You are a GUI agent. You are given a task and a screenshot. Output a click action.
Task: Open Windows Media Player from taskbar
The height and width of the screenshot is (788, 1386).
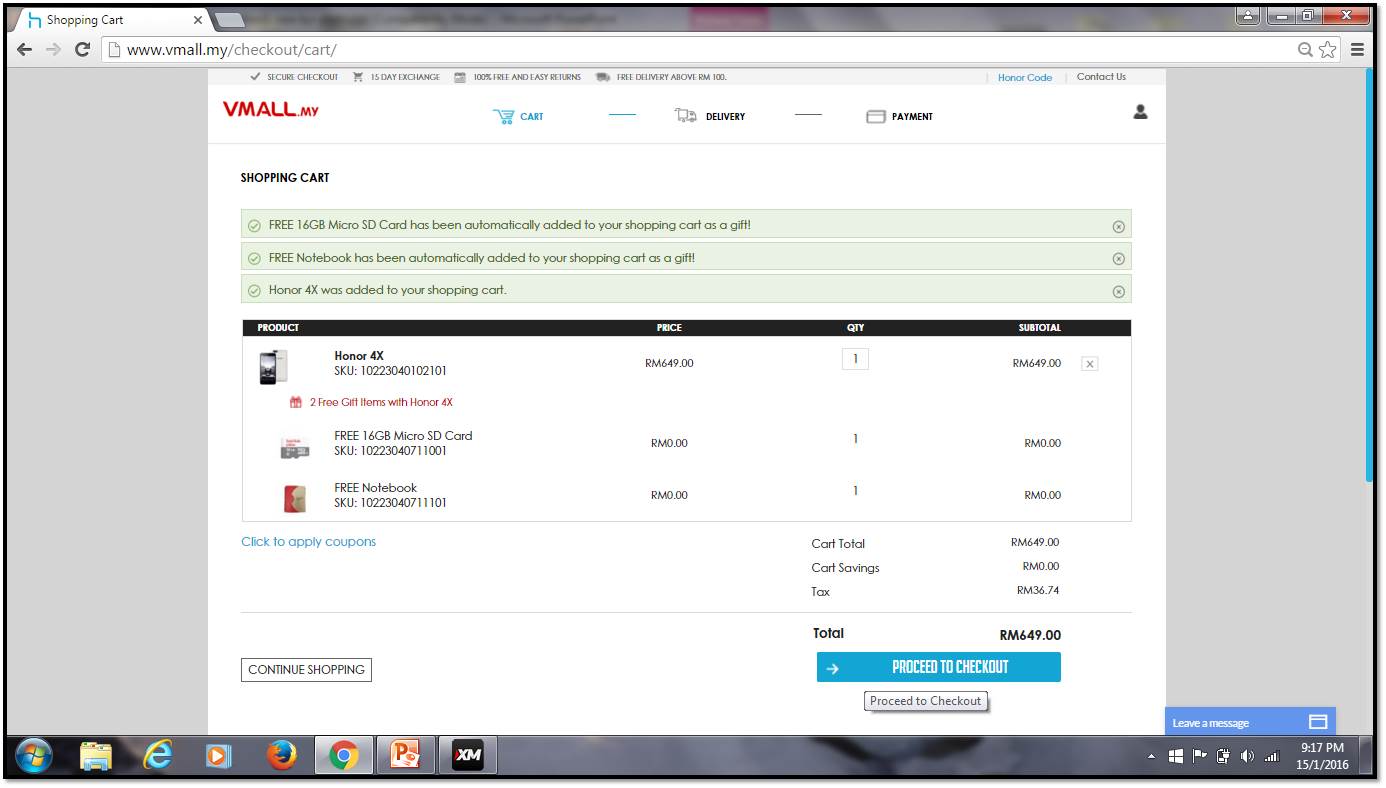(218, 757)
